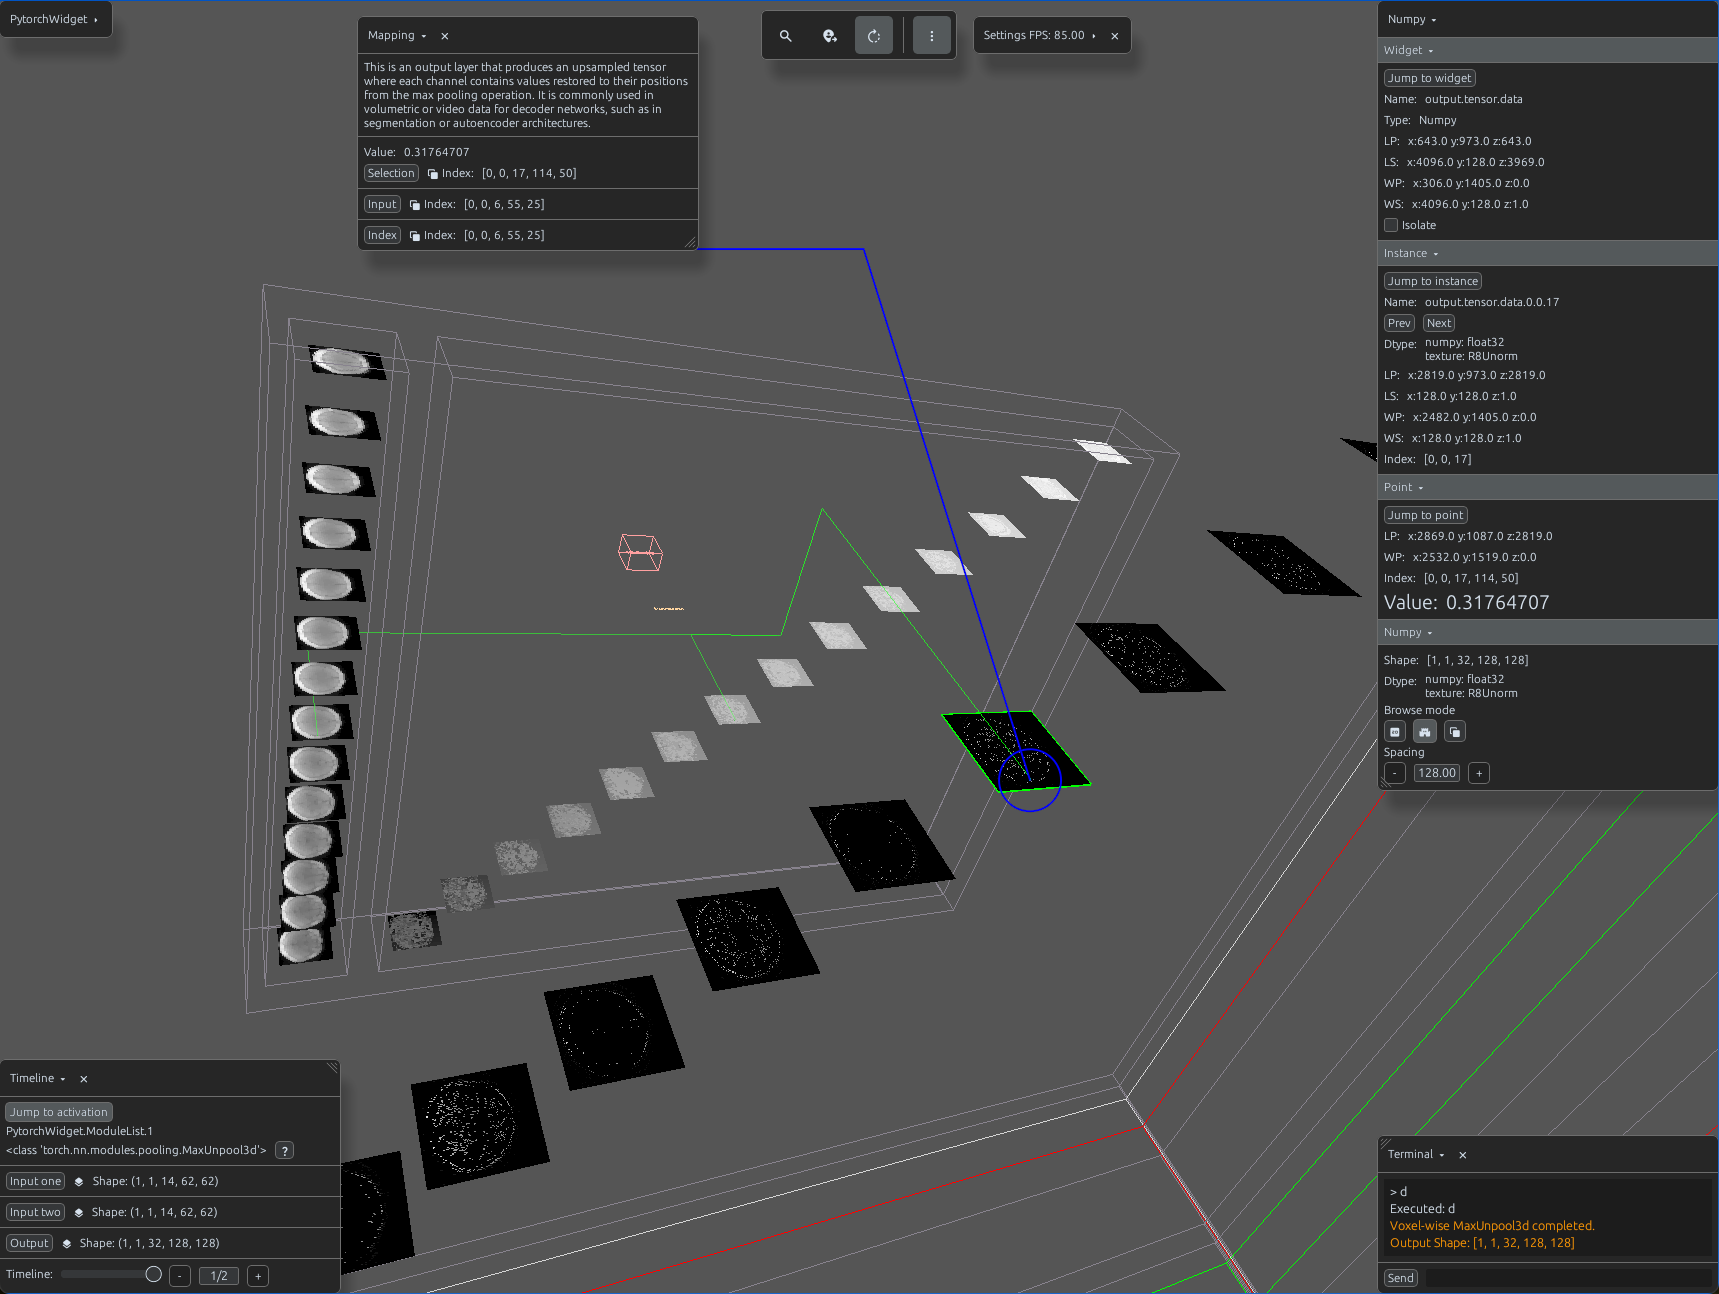The height and width of the screenshot is (1294, 1719).
Task: Close the Mapping panel
Action: [445, 36]
